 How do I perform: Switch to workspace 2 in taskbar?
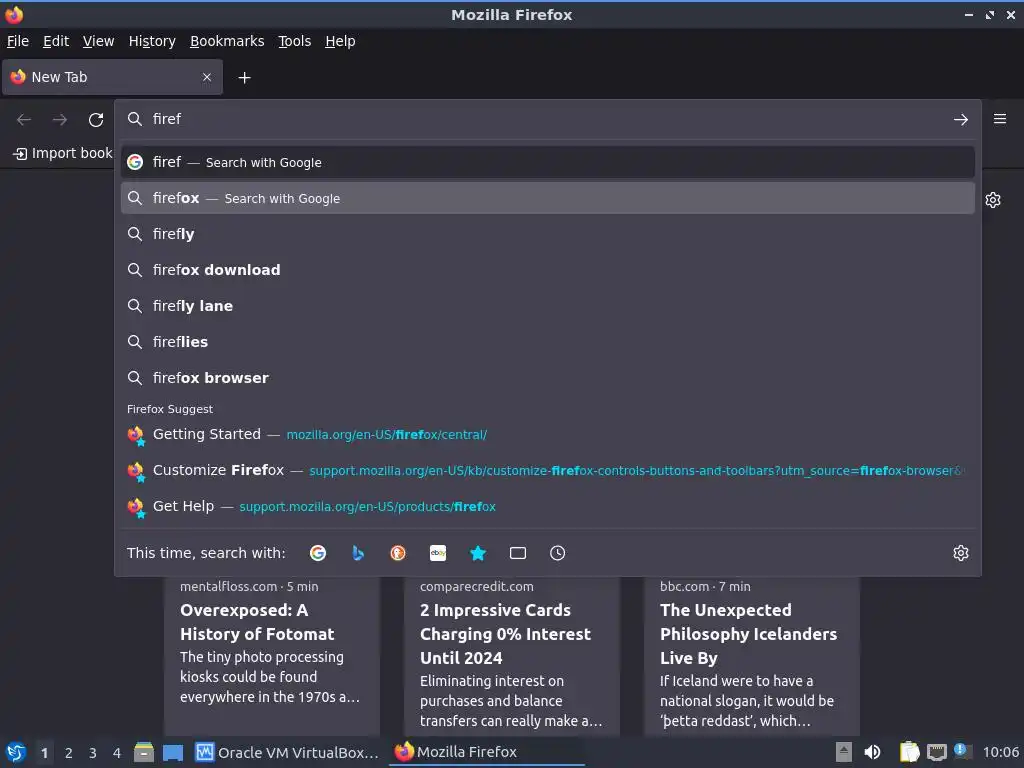point(69,753)
